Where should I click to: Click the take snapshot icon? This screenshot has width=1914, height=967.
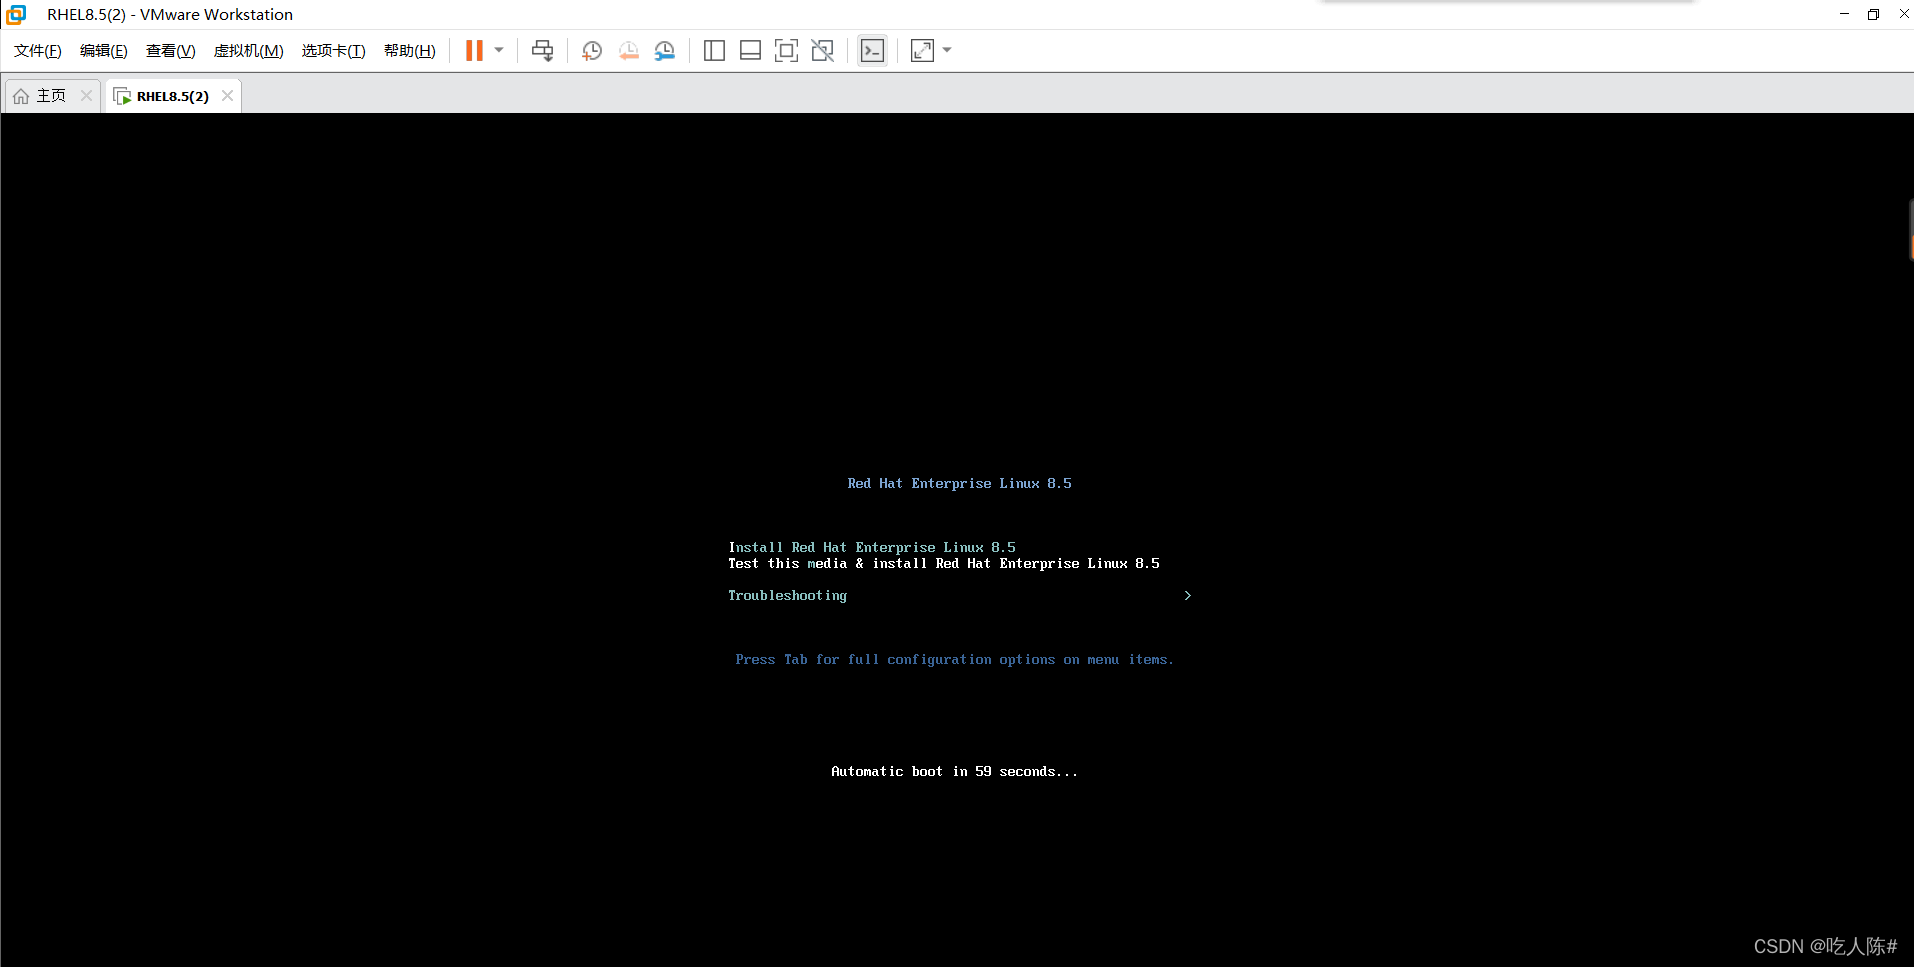592,50
